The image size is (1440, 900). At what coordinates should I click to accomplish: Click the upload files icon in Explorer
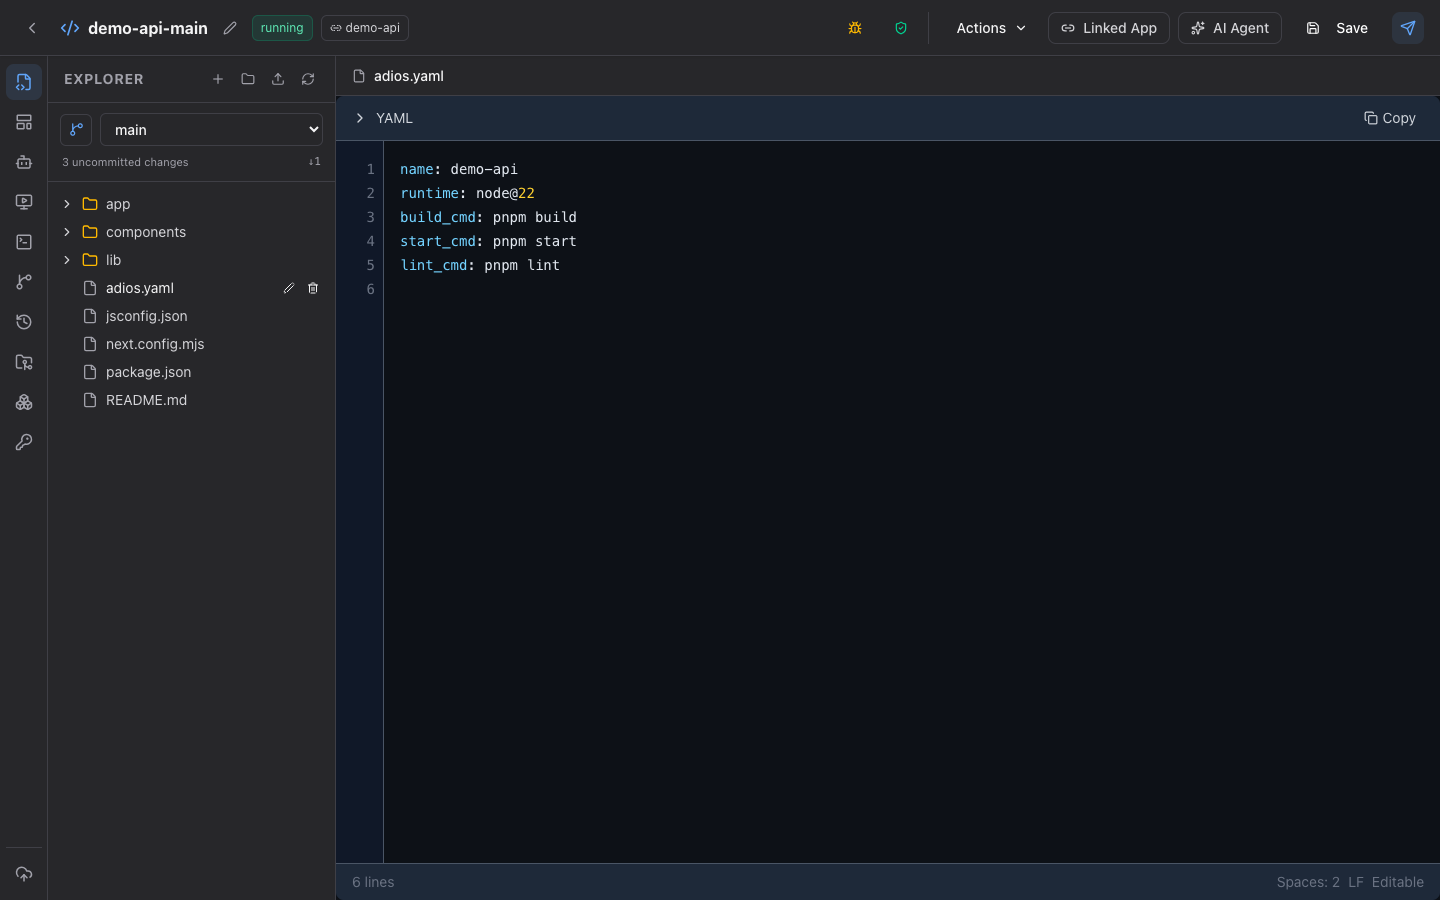[278, 79]
